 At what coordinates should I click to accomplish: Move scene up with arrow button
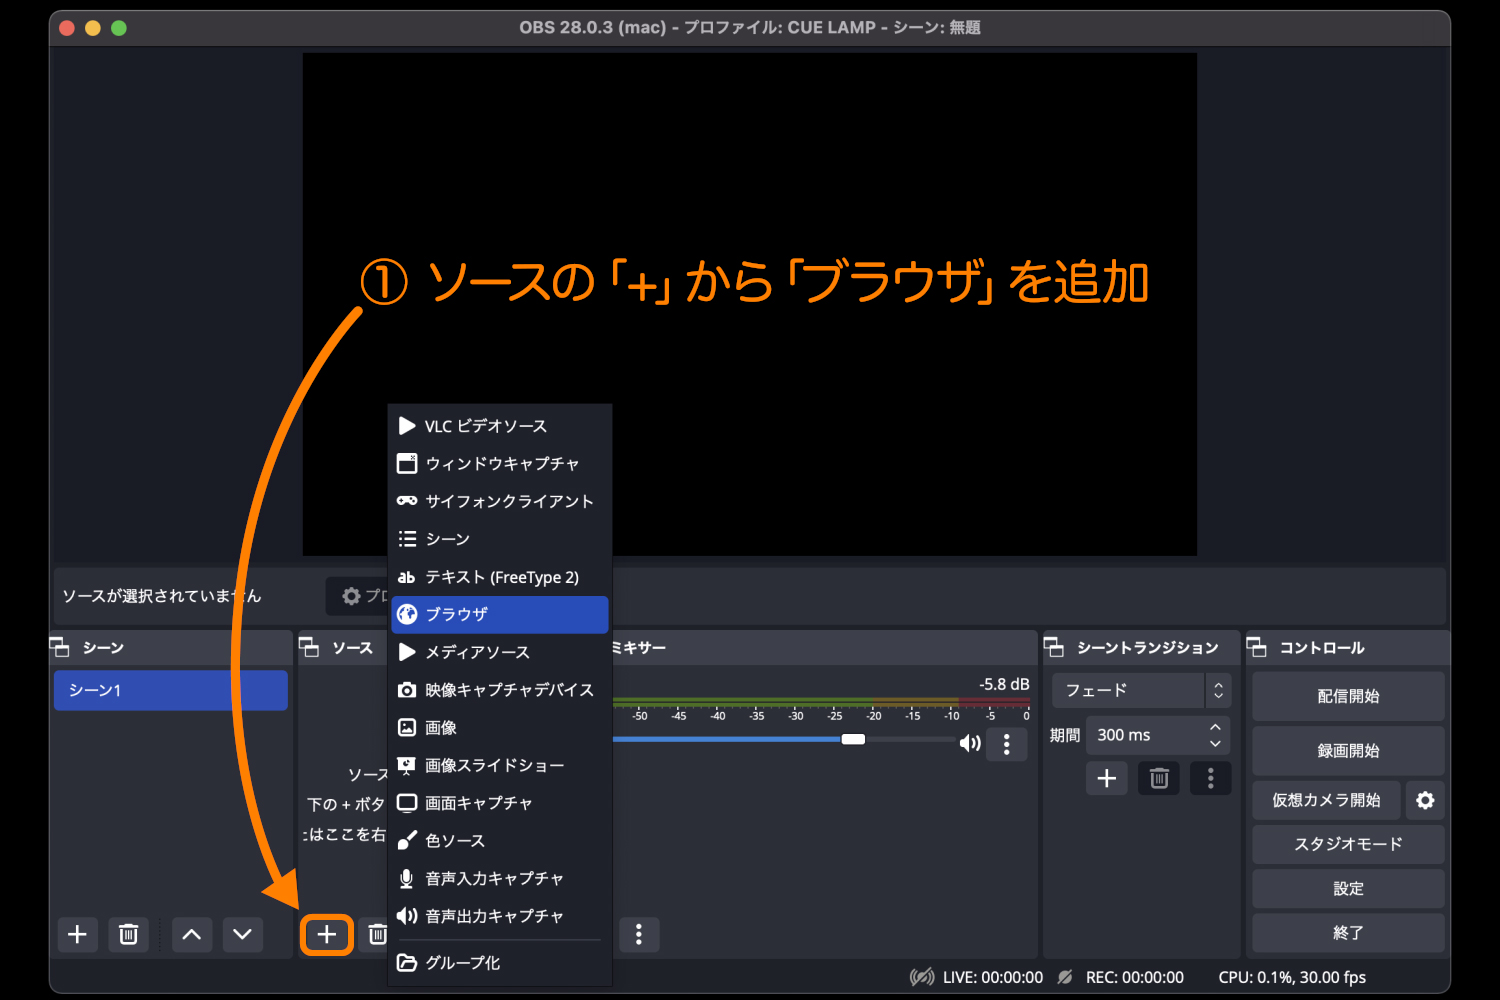192,934
